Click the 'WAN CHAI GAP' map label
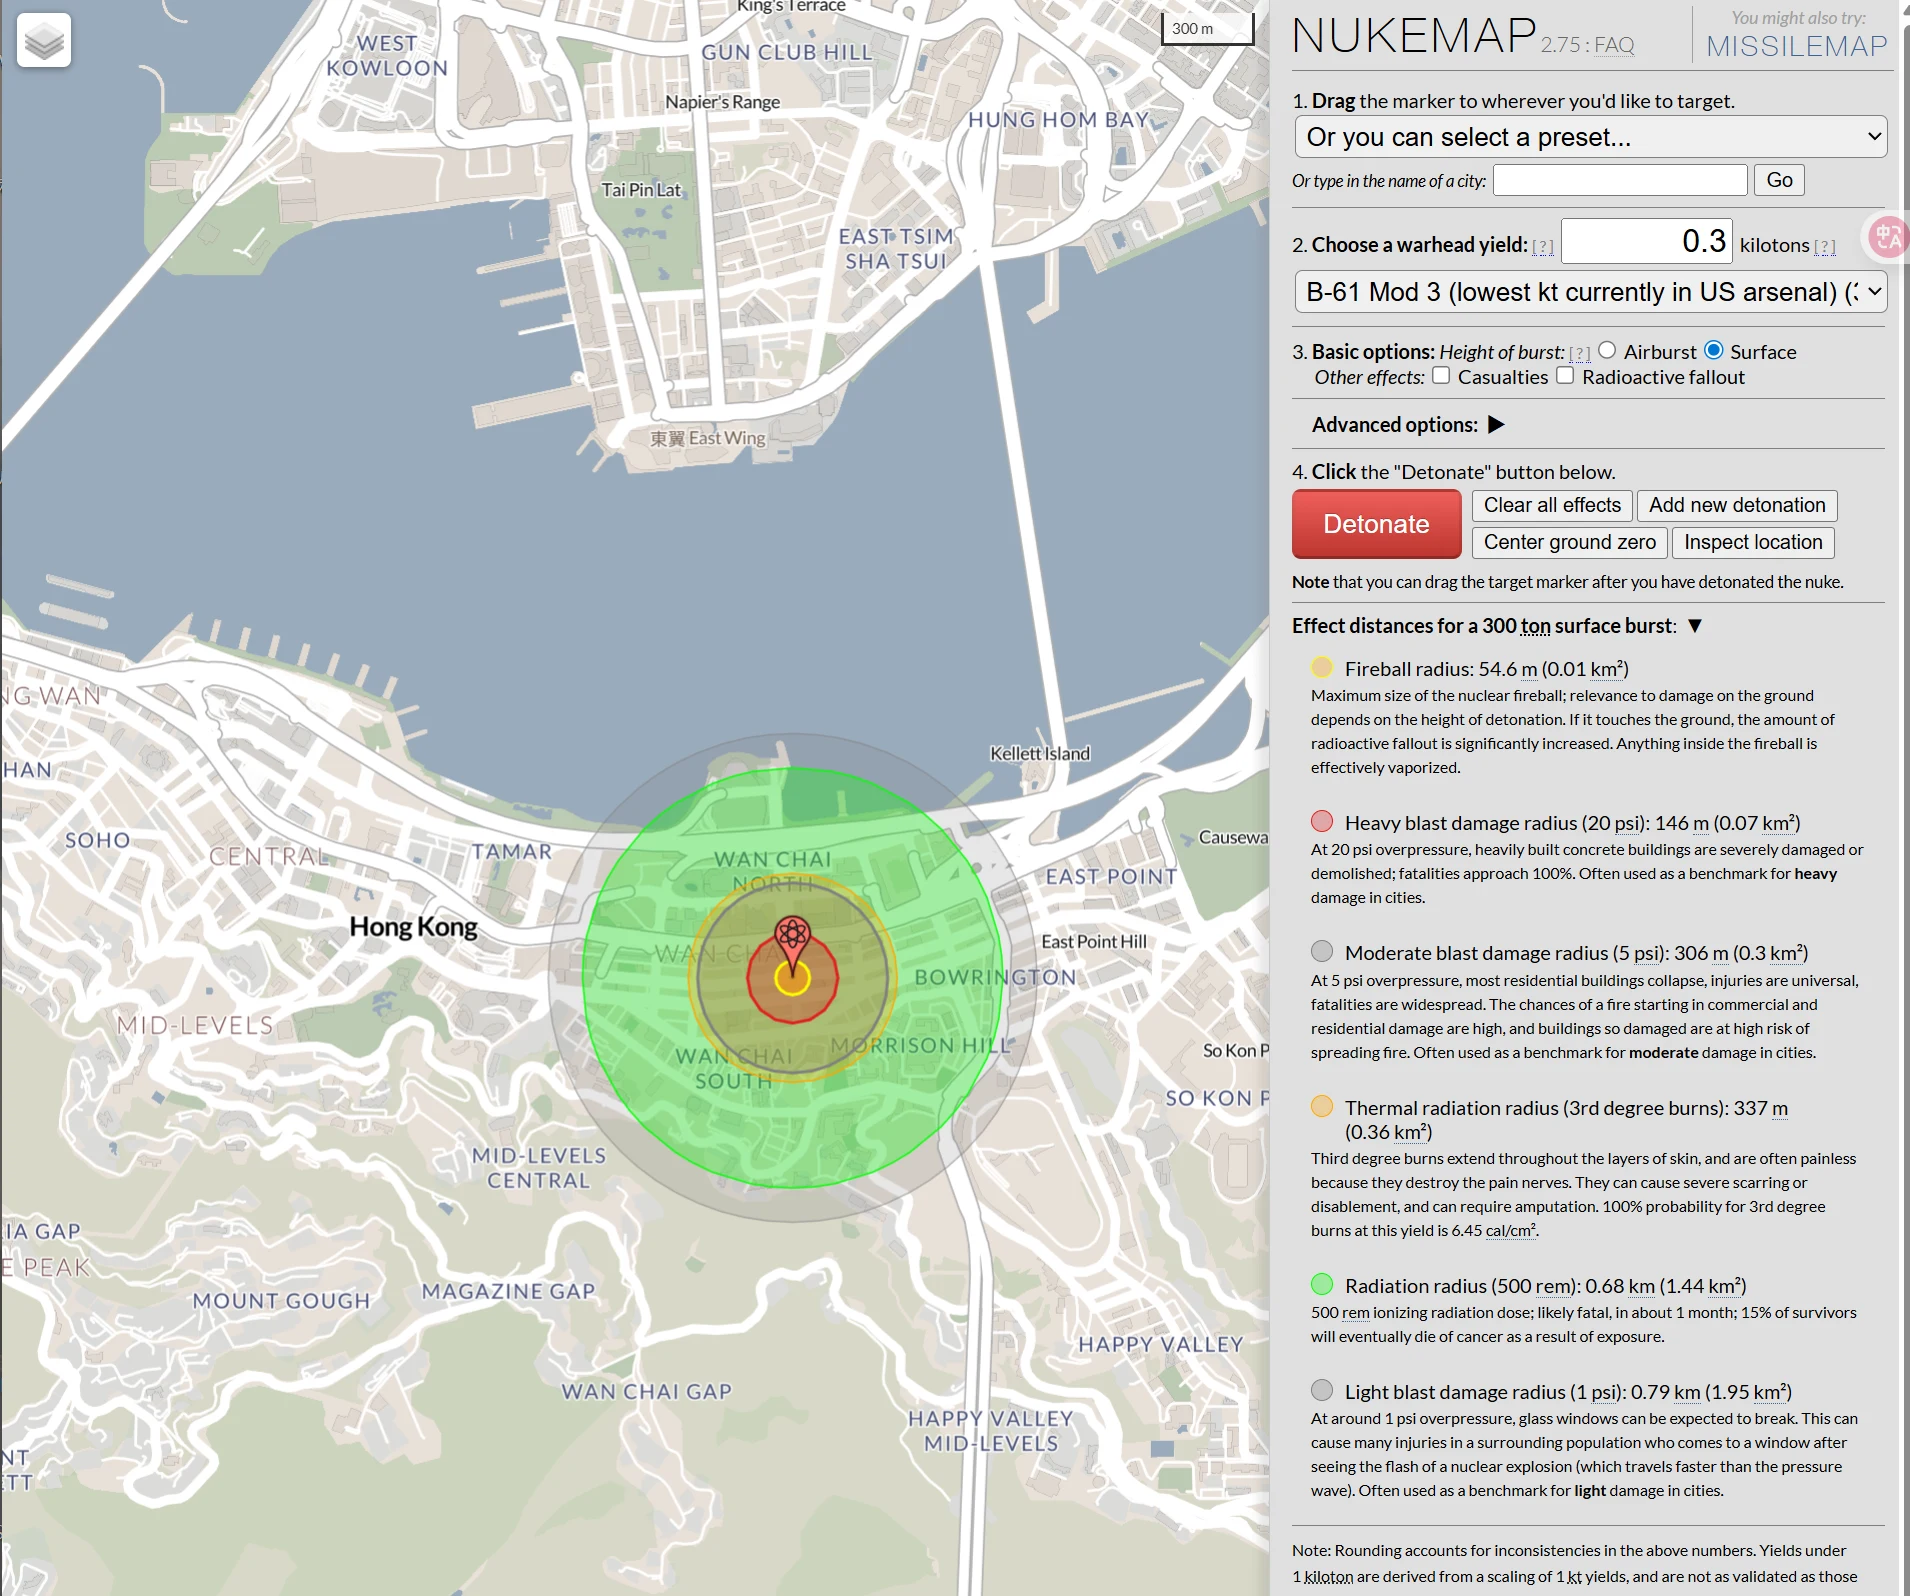Screen dimensions: 1910x1596 [646, 1392]
